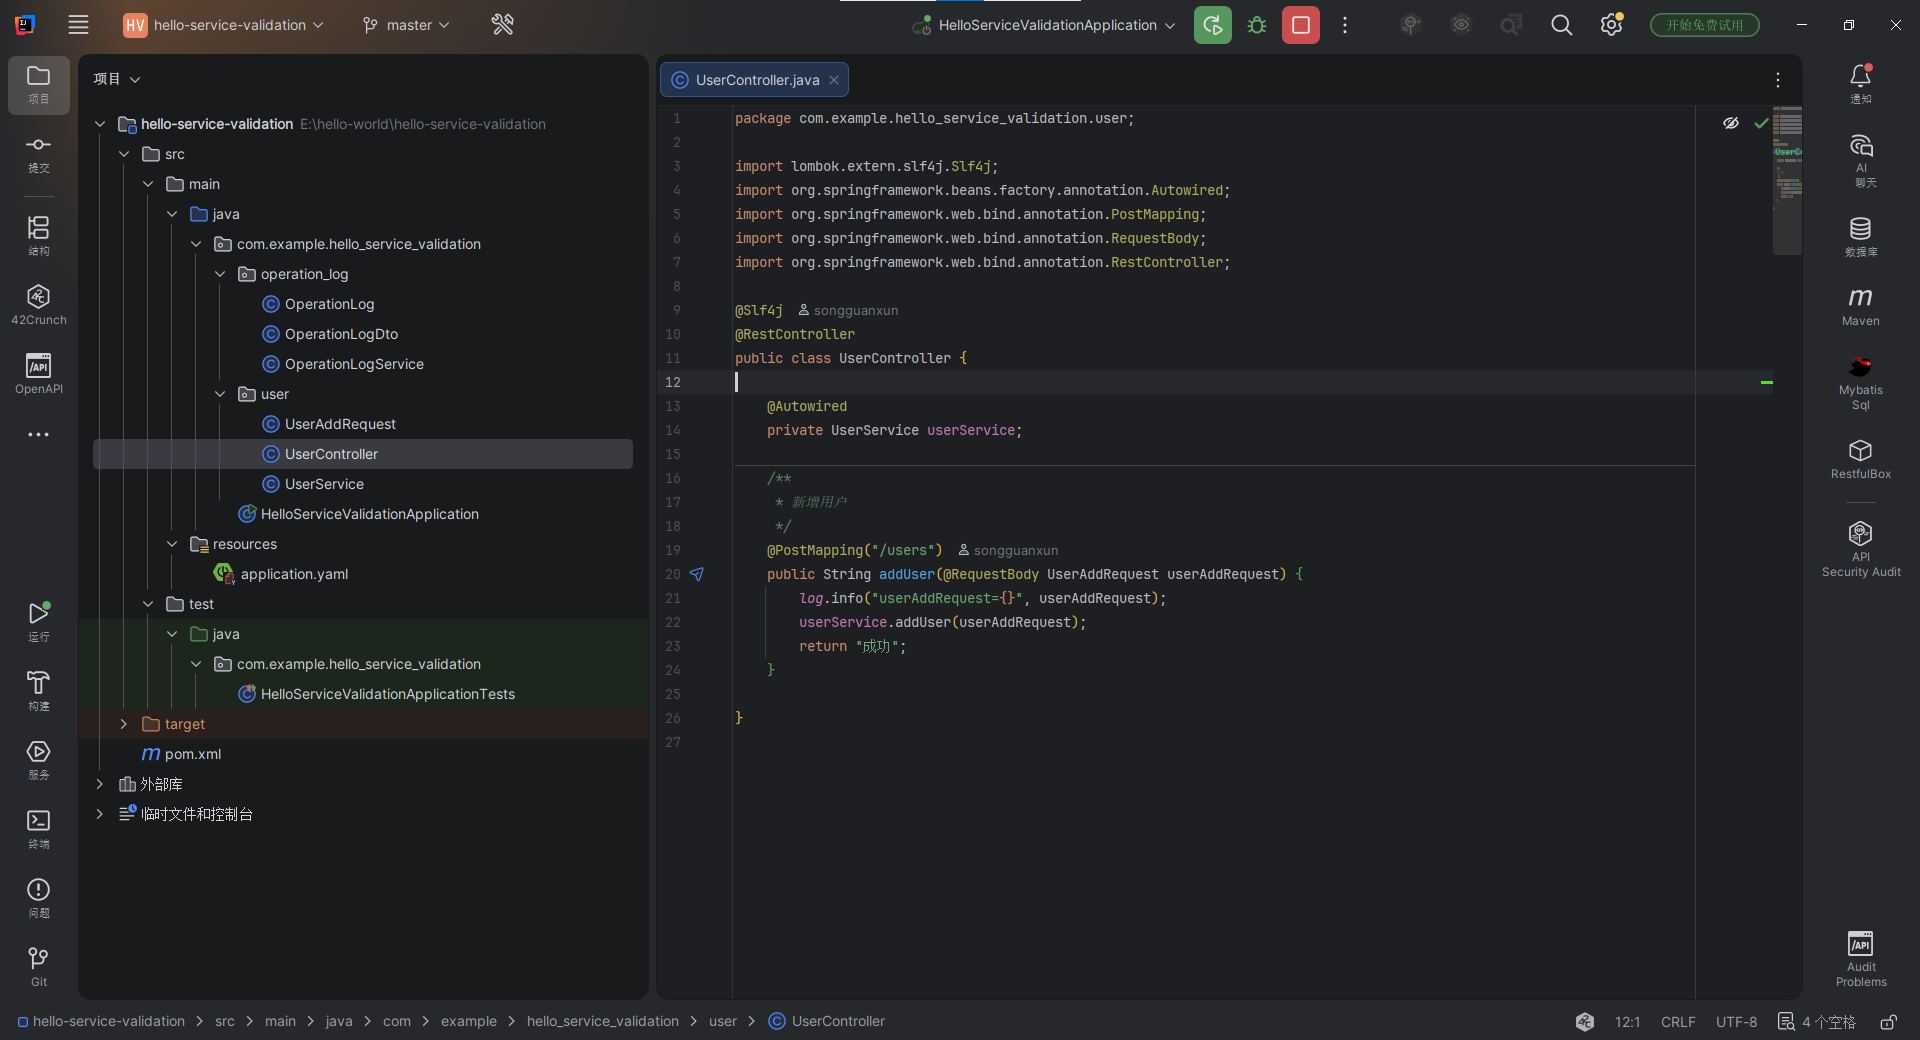Open editor tab options menu
The width and height of the screenshot is (1920, 1040).
click(1777, 80)
